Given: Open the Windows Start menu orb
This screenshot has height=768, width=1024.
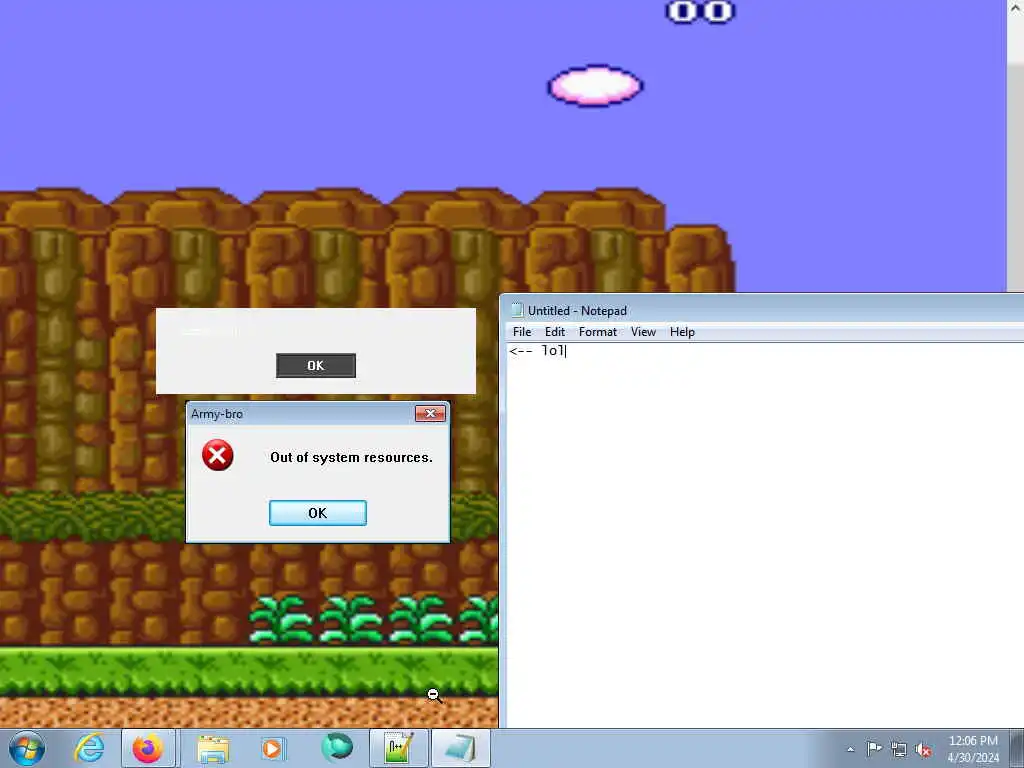Looking at the screenshot, I should (x=27, y=748).
